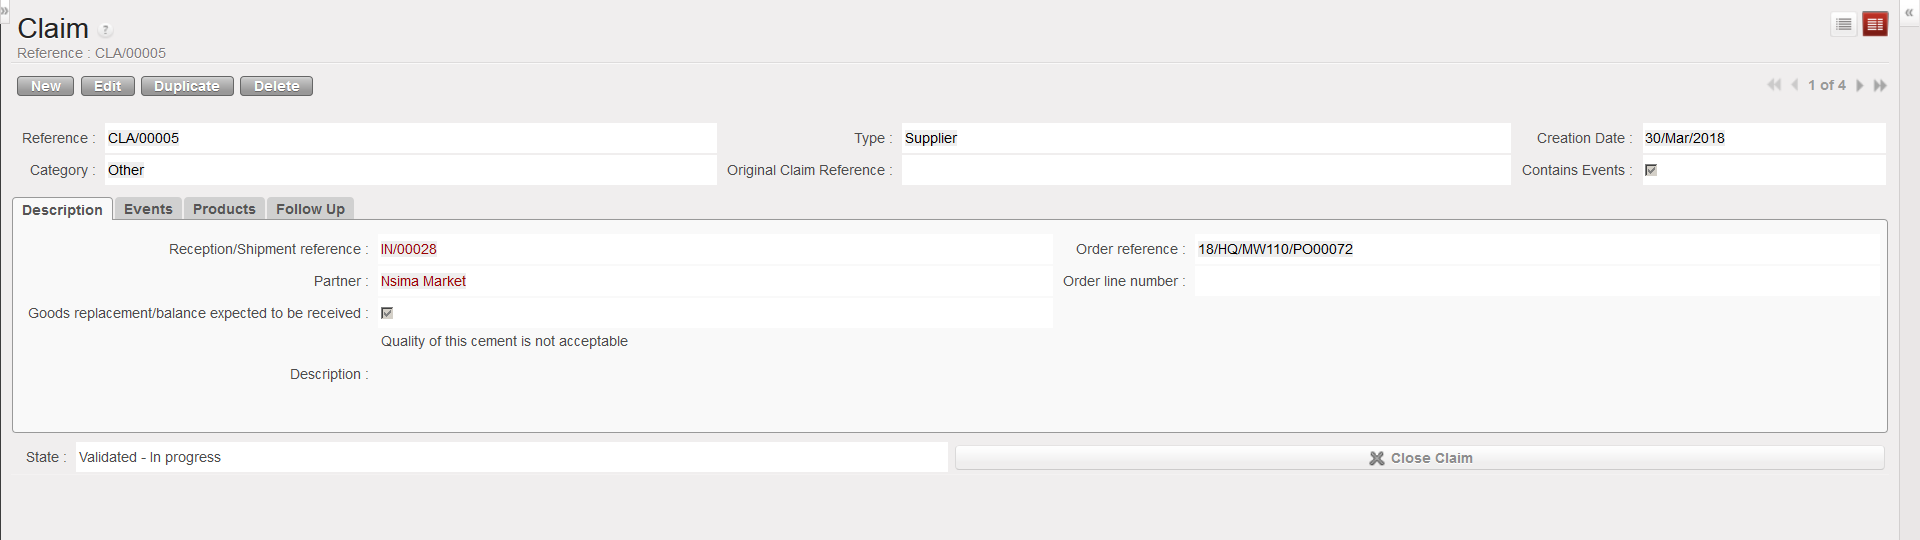Image resolution: width=1920 pixels, height=540 pixels.
Task: Toggle goods replacement expected checkbox
Action: coord(387,313)
